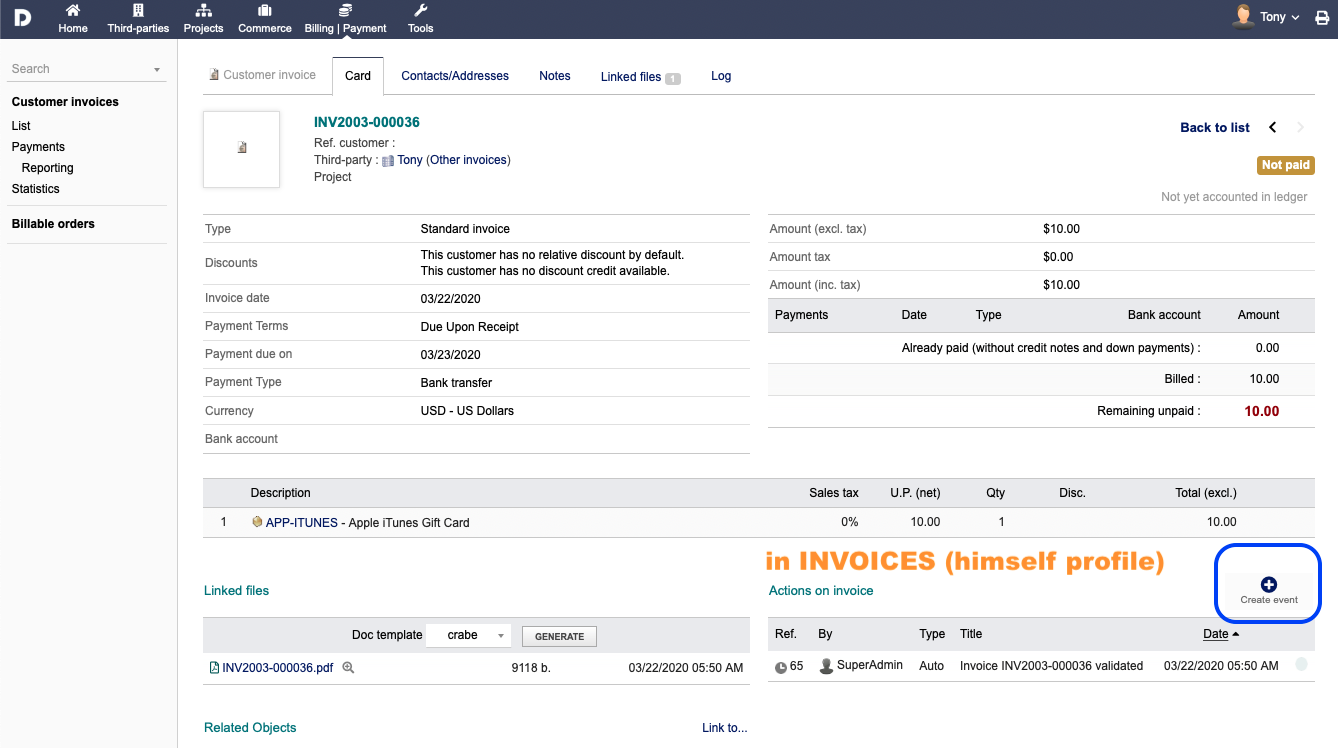
Task: Switch to the Contacts/Addresses tab
Action: pyautogui.click(x=455, y=76)
